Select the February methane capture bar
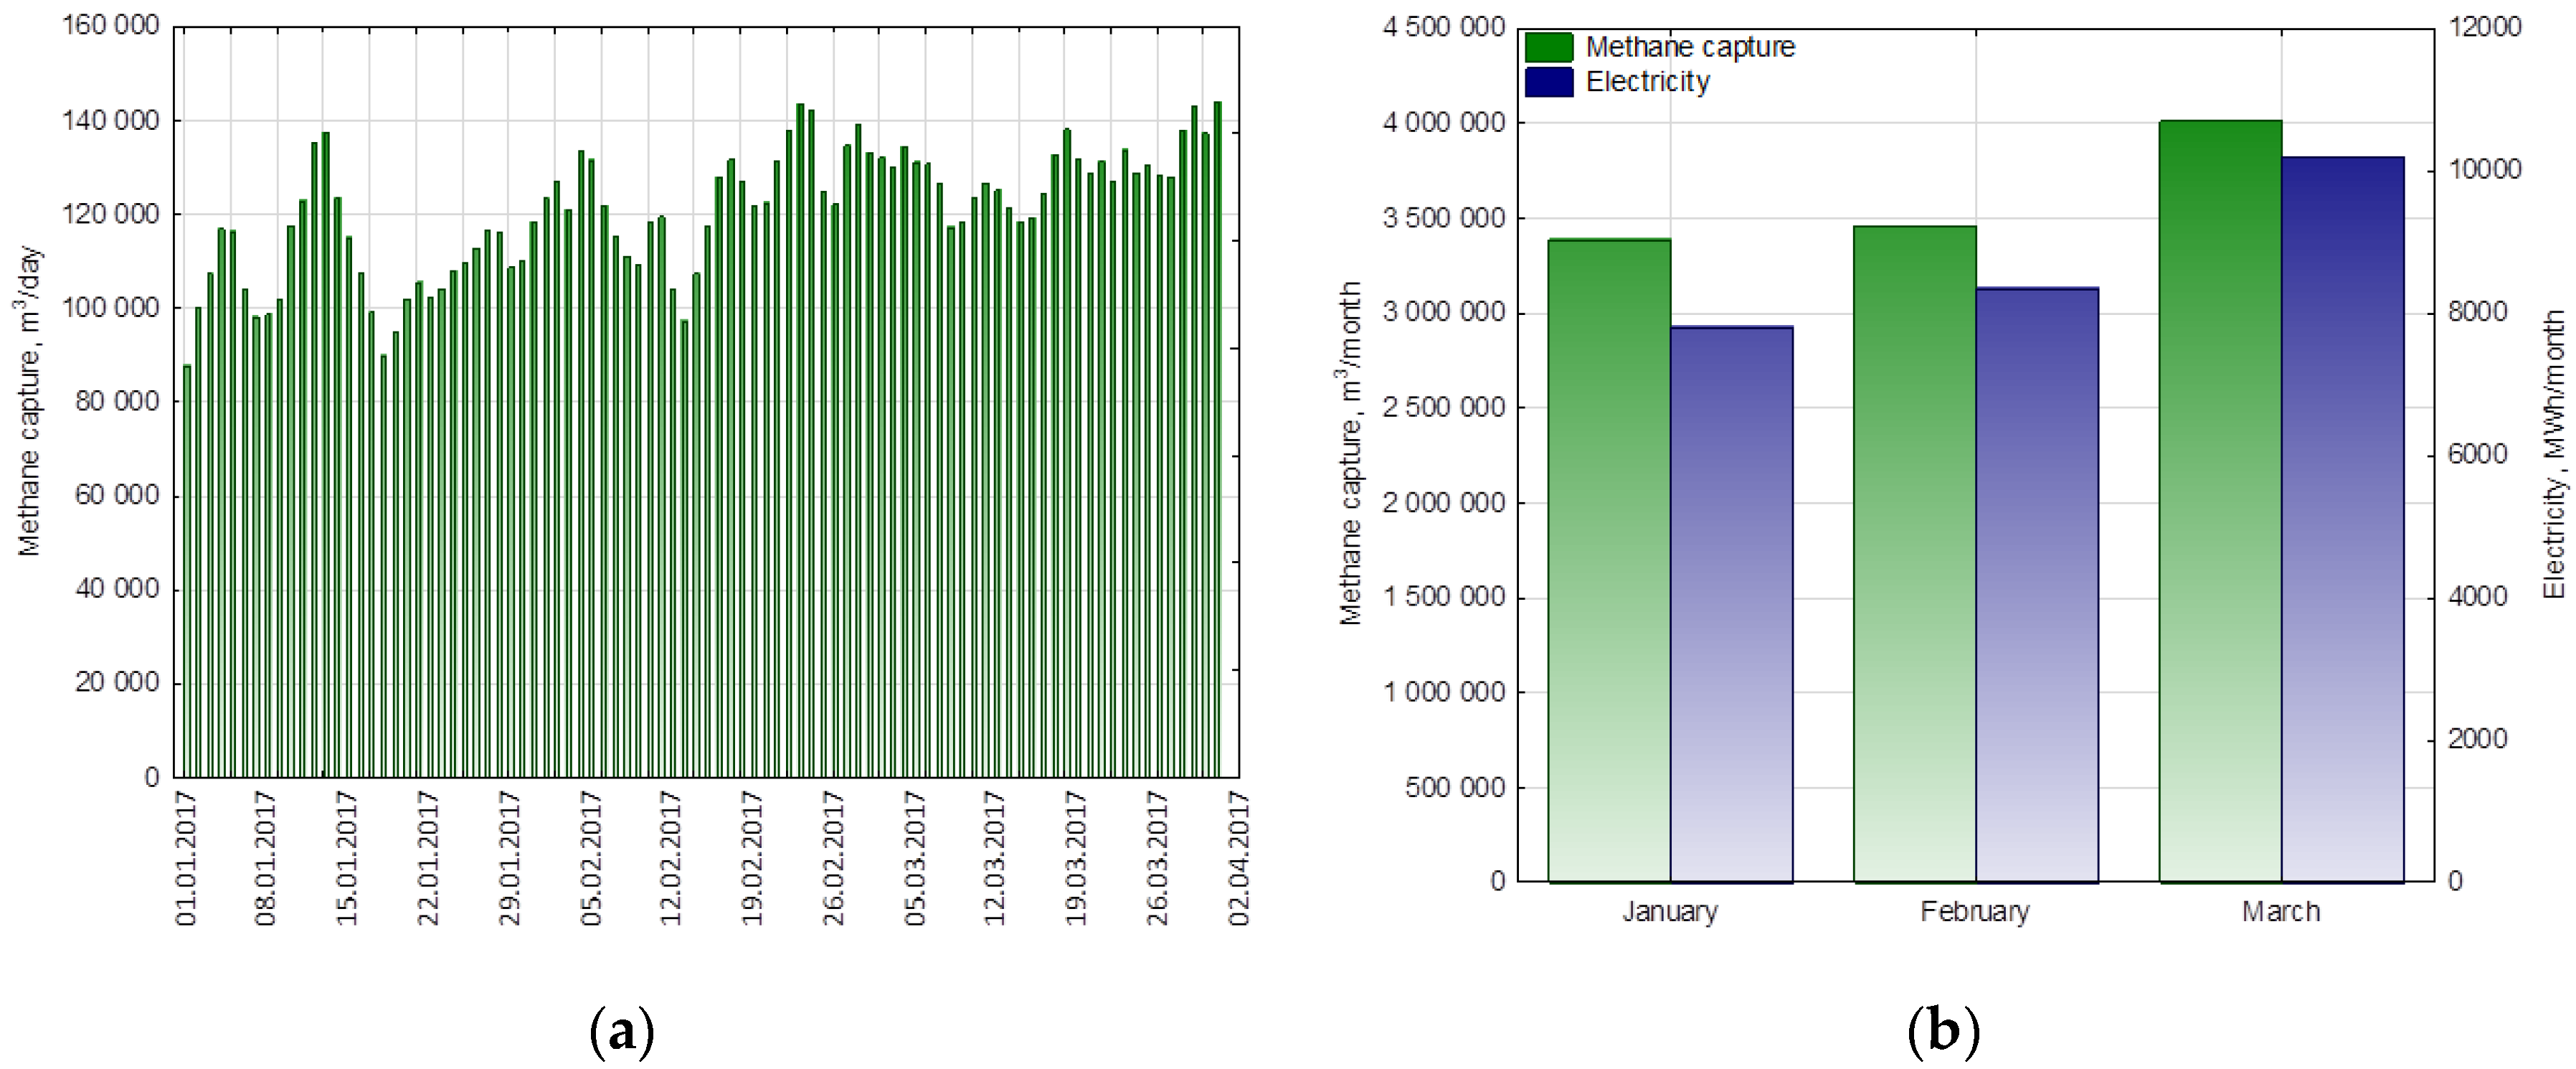Image resolution: width=2576 pixels, height=1069 pixels. pyautogui.click(x=1914, y=554)
